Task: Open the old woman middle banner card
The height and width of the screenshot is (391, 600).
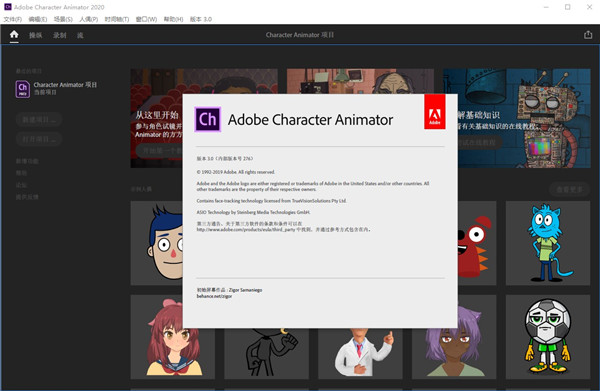Action: click(x=360, y=81)
